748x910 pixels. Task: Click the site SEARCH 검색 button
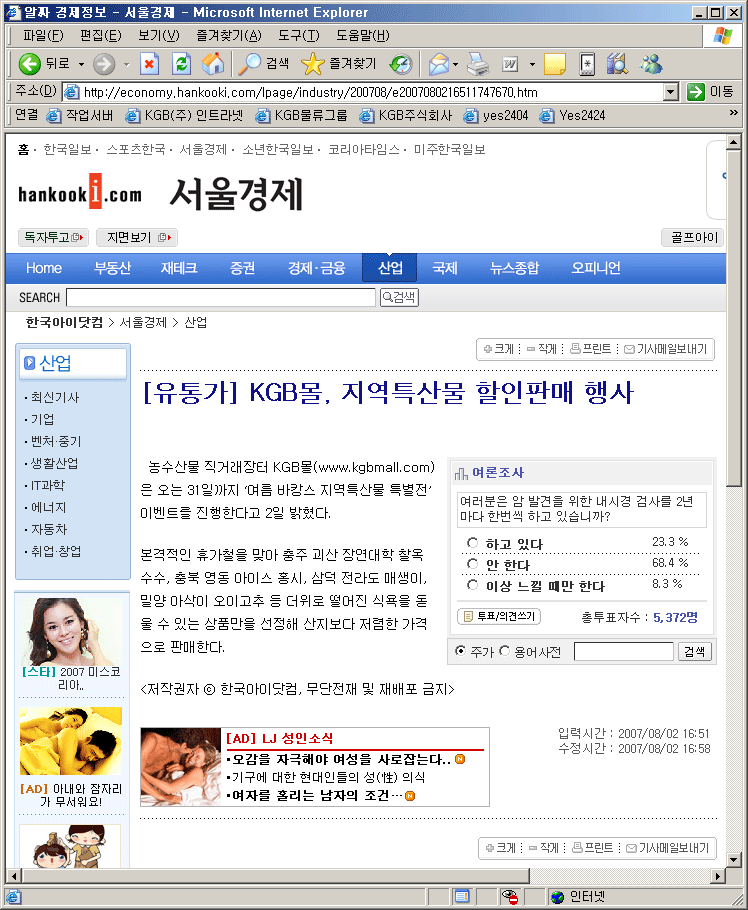click(x=399, y=297)
